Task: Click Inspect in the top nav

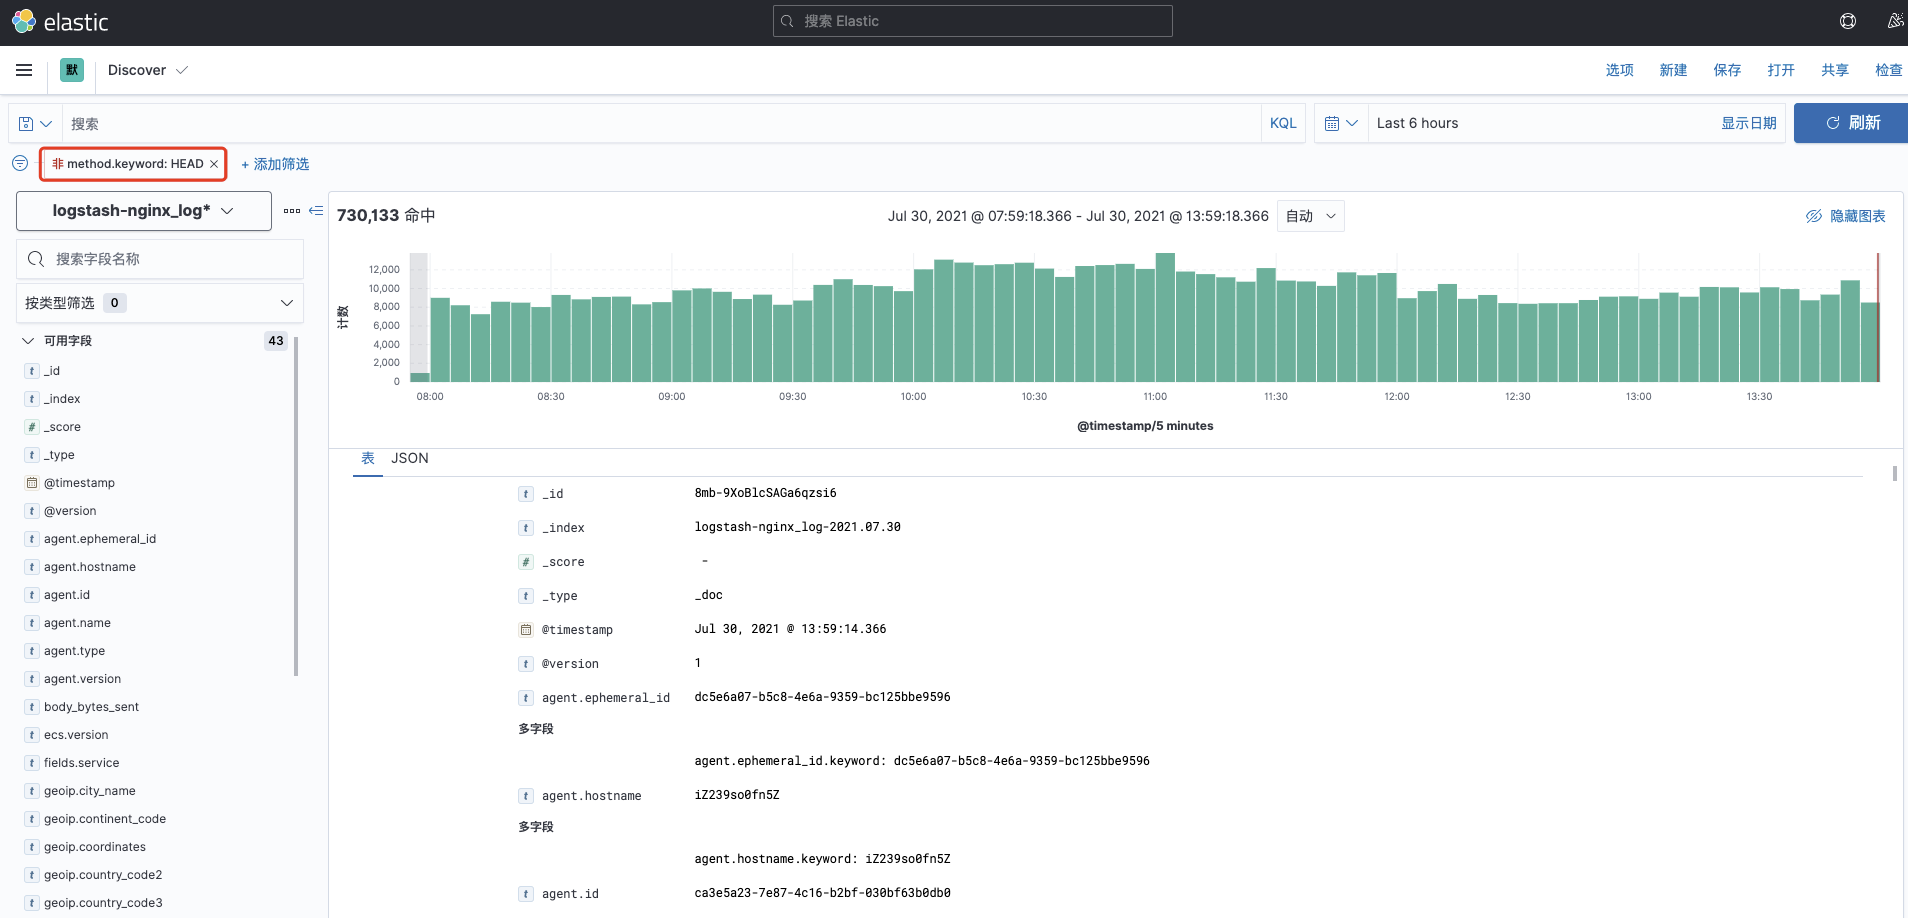Action: pyautogui.click(x=1889, y=70)
